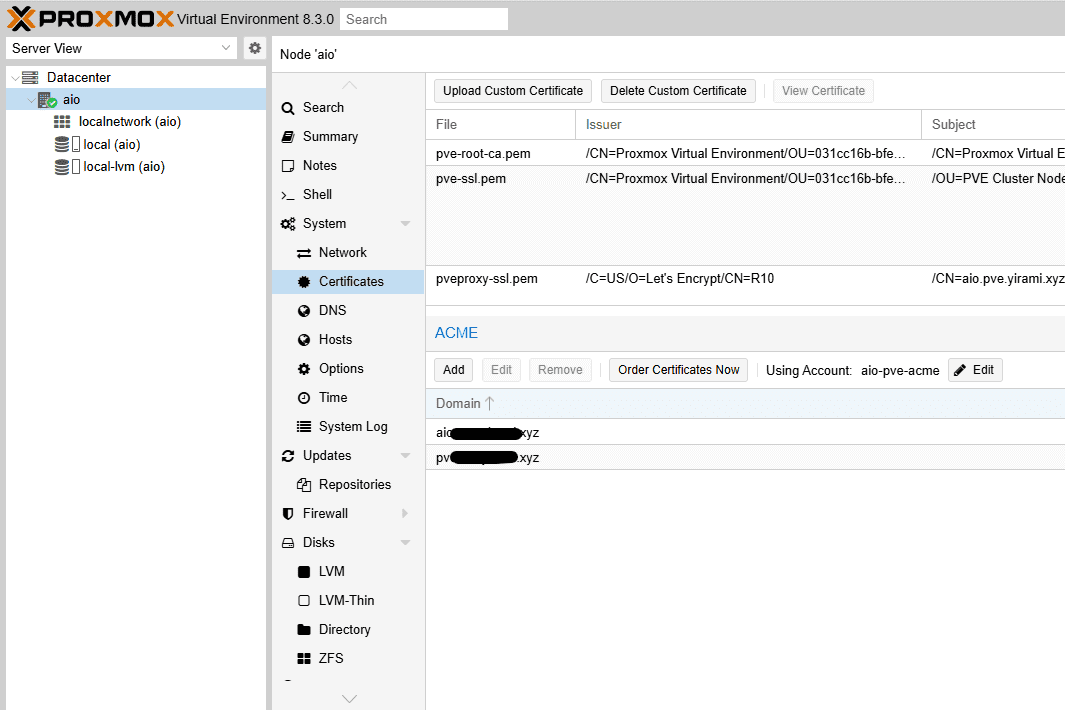Click the Options cog icon

[x=304, y=369]
